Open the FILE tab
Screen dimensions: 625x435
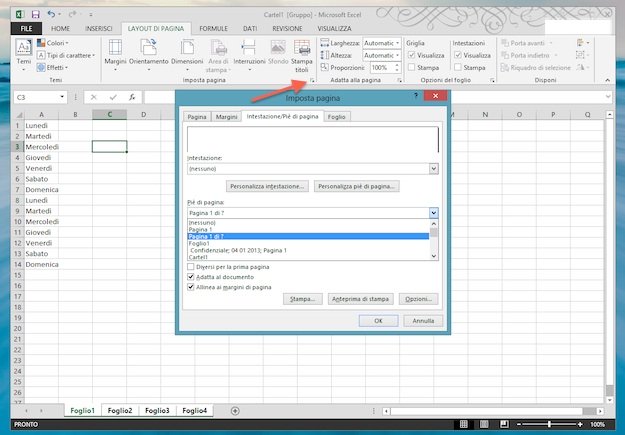pyautogui.click(x=26, y=28)
